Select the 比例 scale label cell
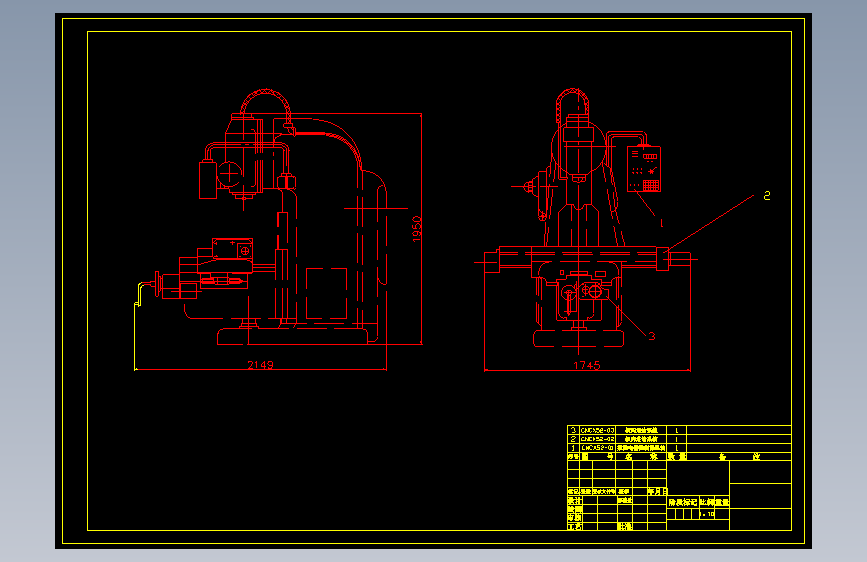This screenshot has width=867, height=562. coord(707,502)
